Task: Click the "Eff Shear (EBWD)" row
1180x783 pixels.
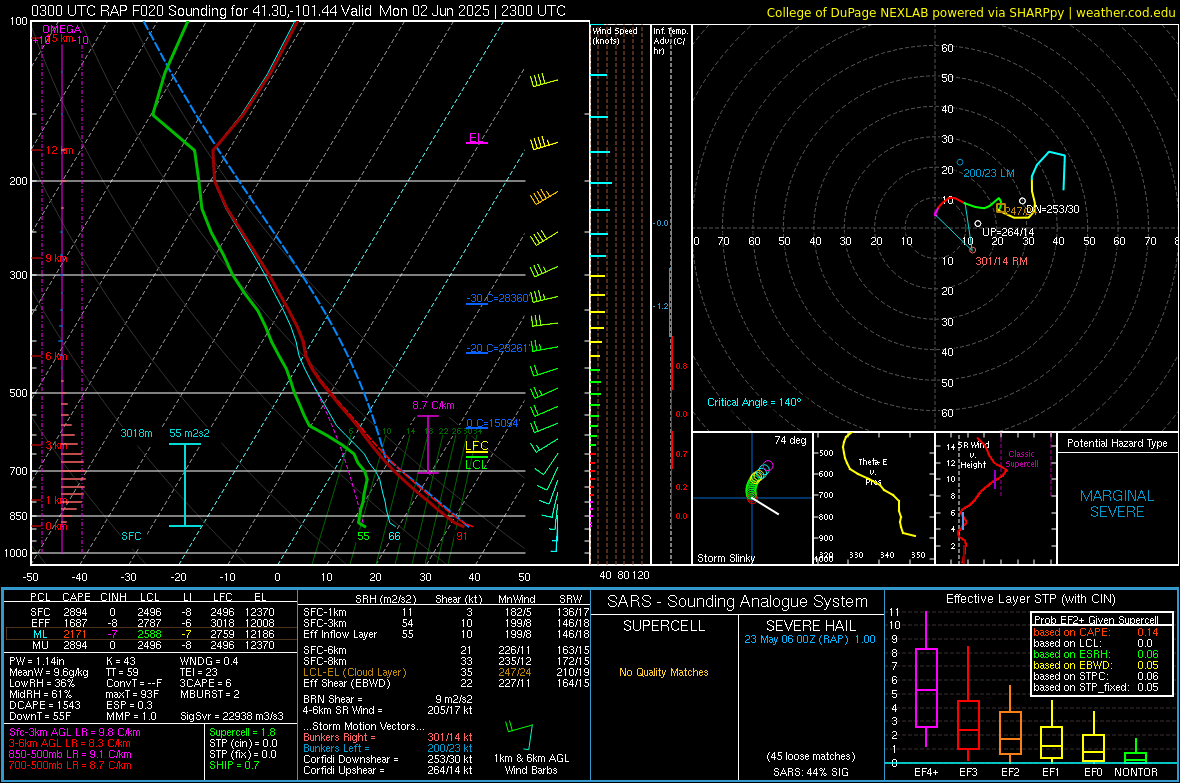Action: point(446,684)
